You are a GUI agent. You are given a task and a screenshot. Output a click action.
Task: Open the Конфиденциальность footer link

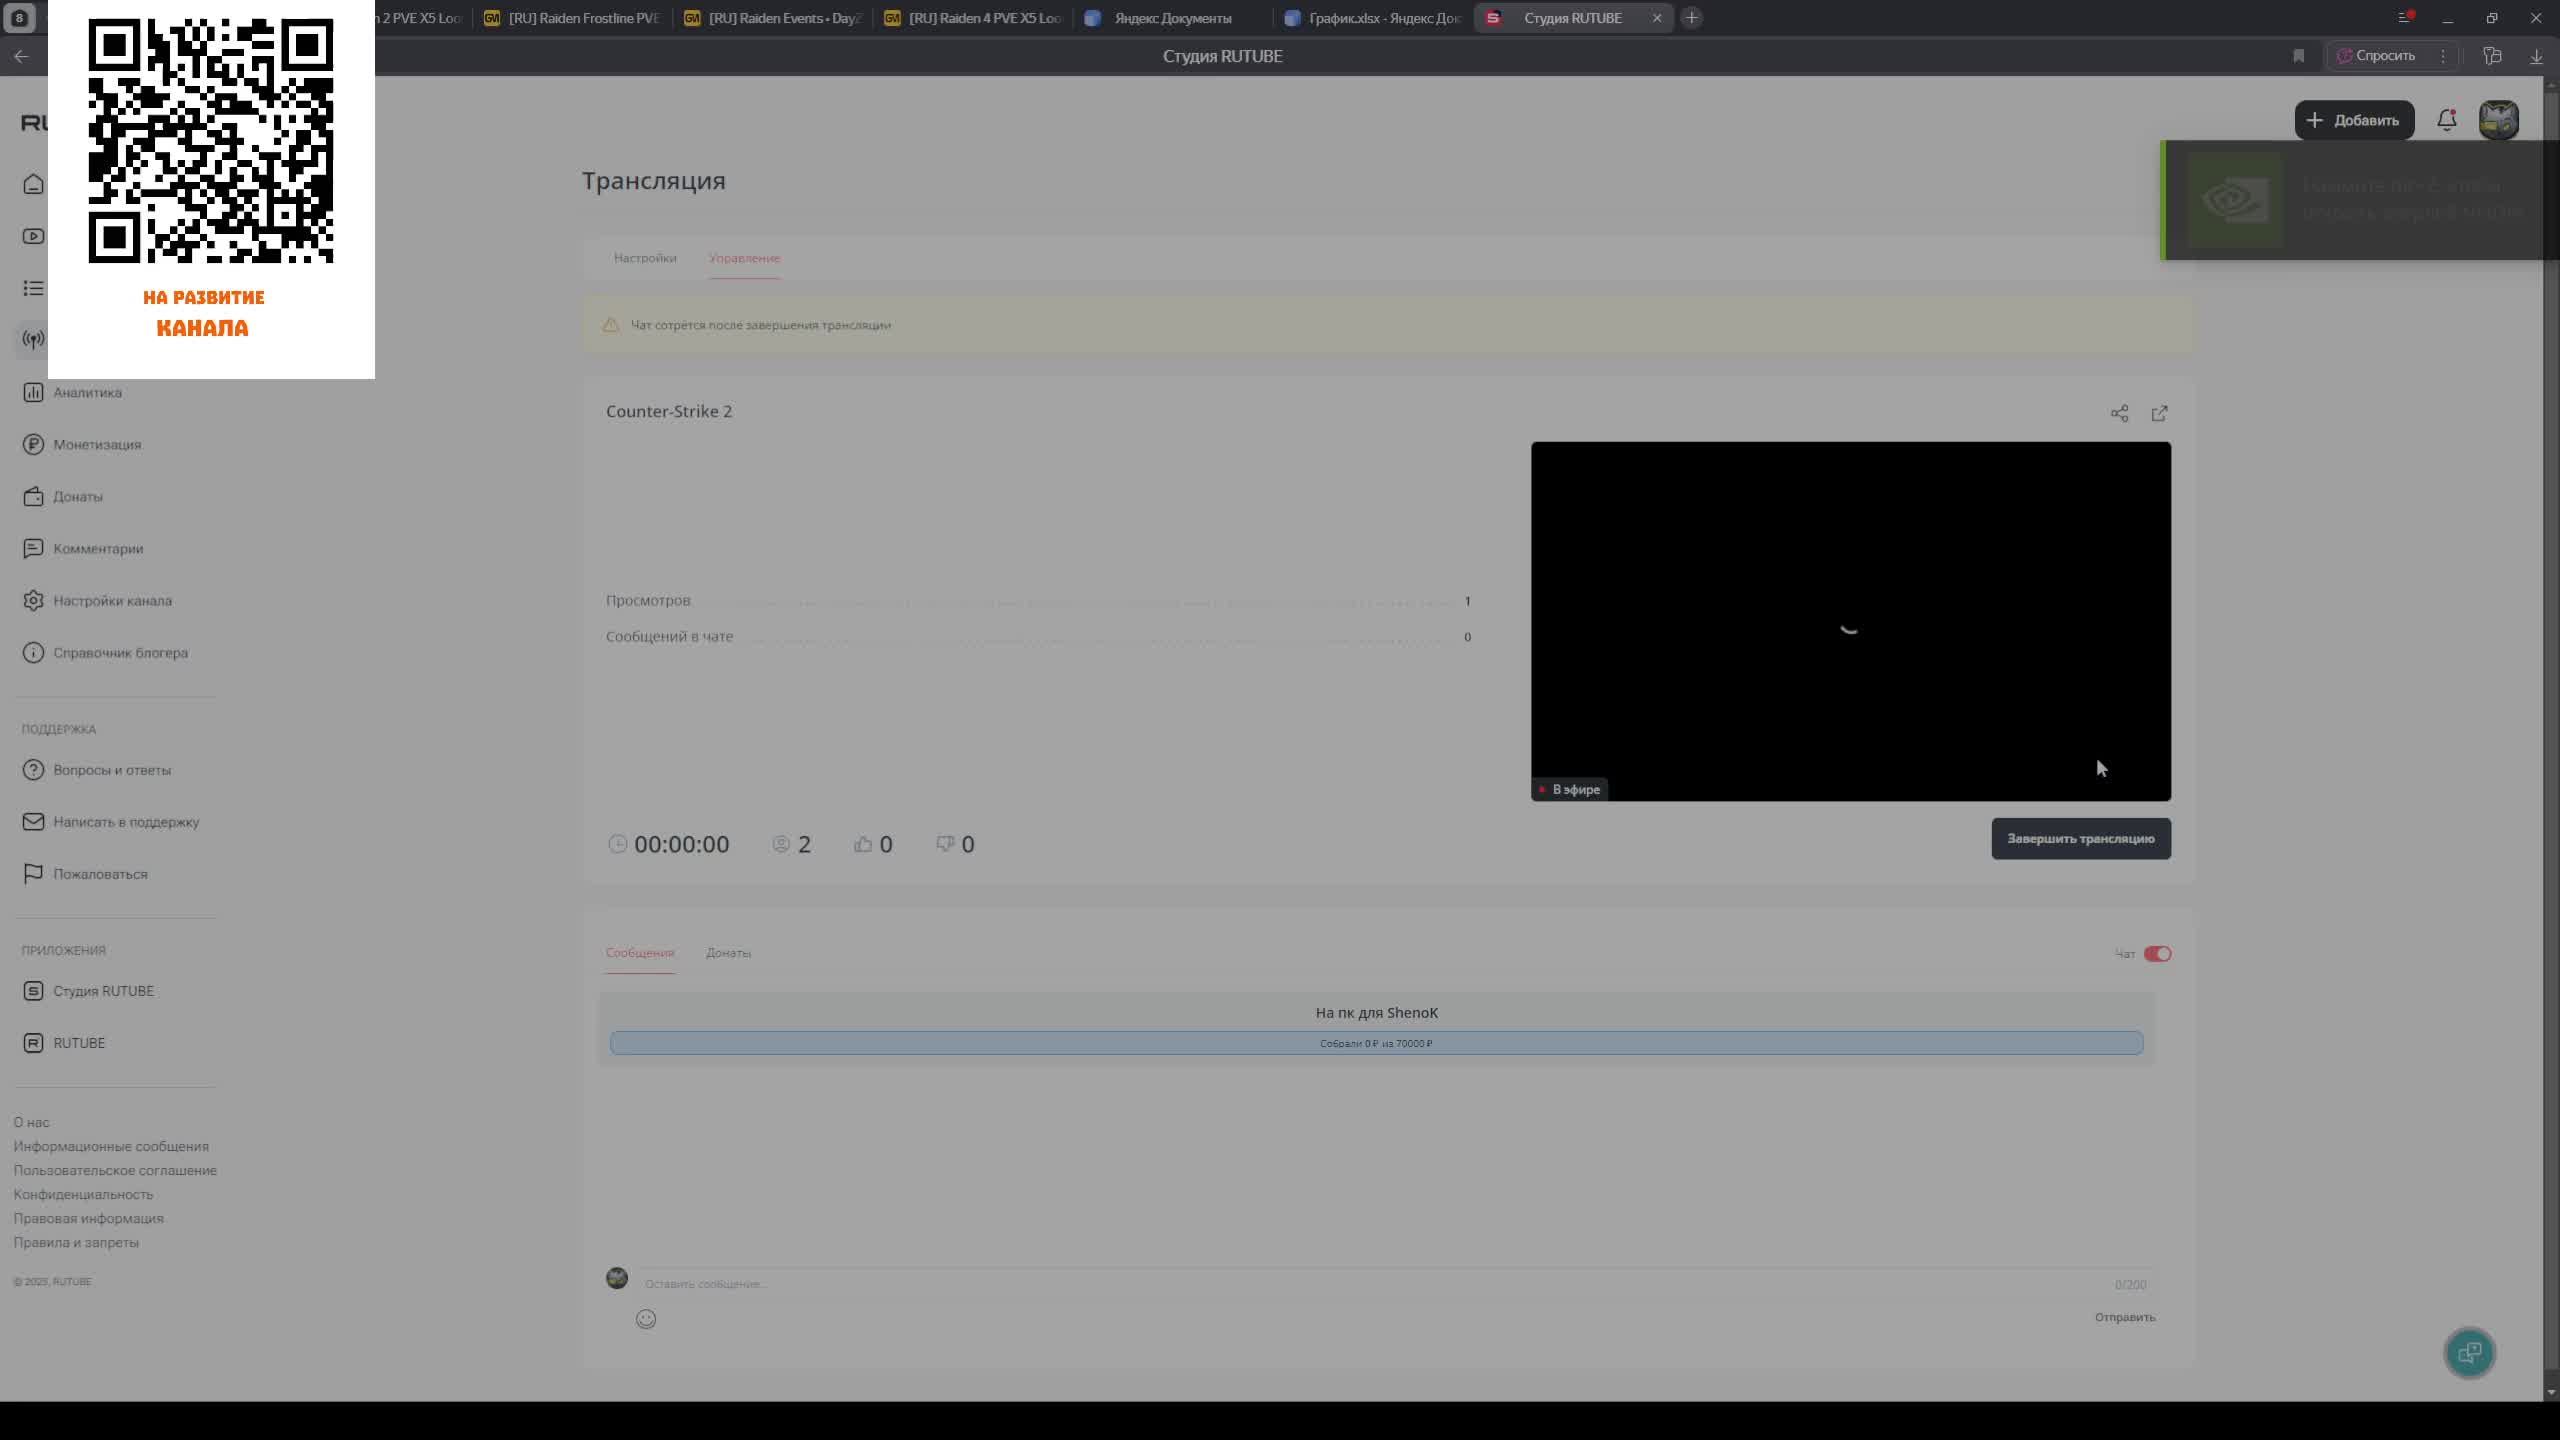[83, 1194]
